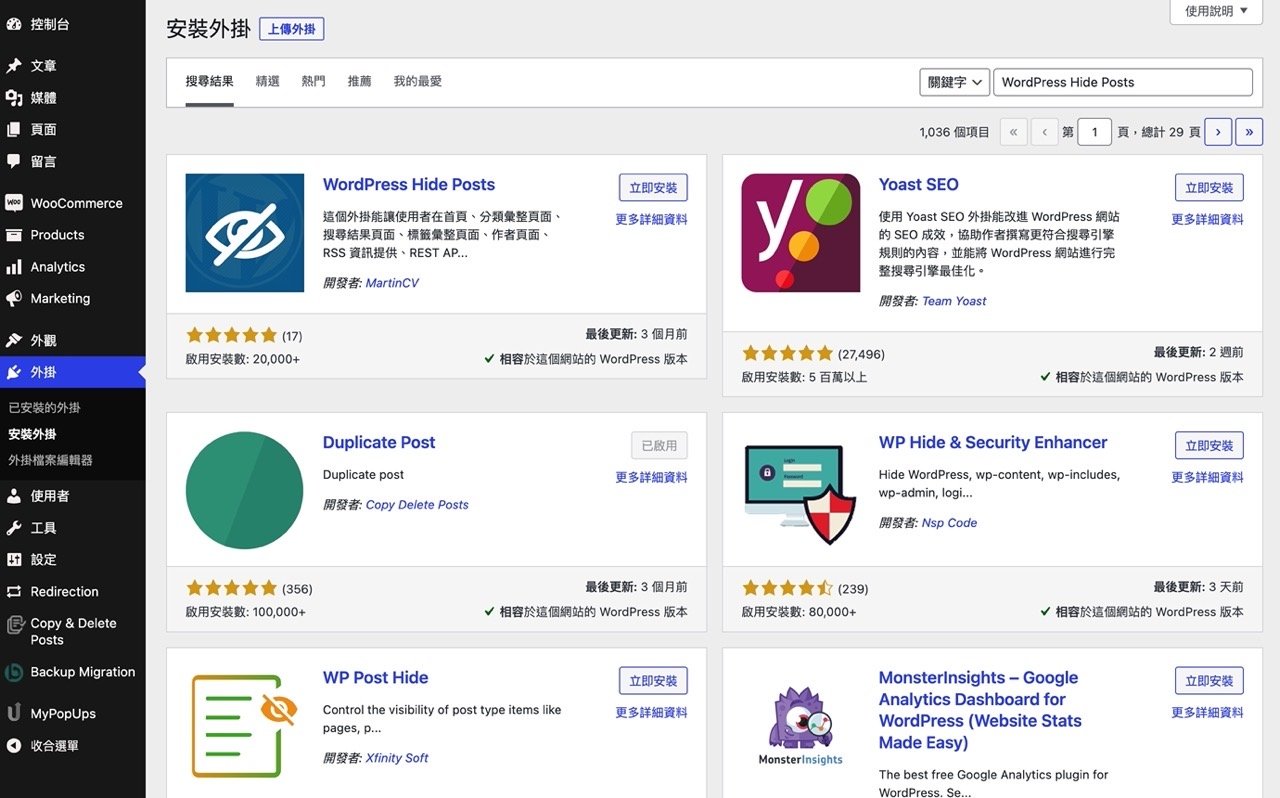Open 外掛檔案編輯器 submenu item

(51, 460)
